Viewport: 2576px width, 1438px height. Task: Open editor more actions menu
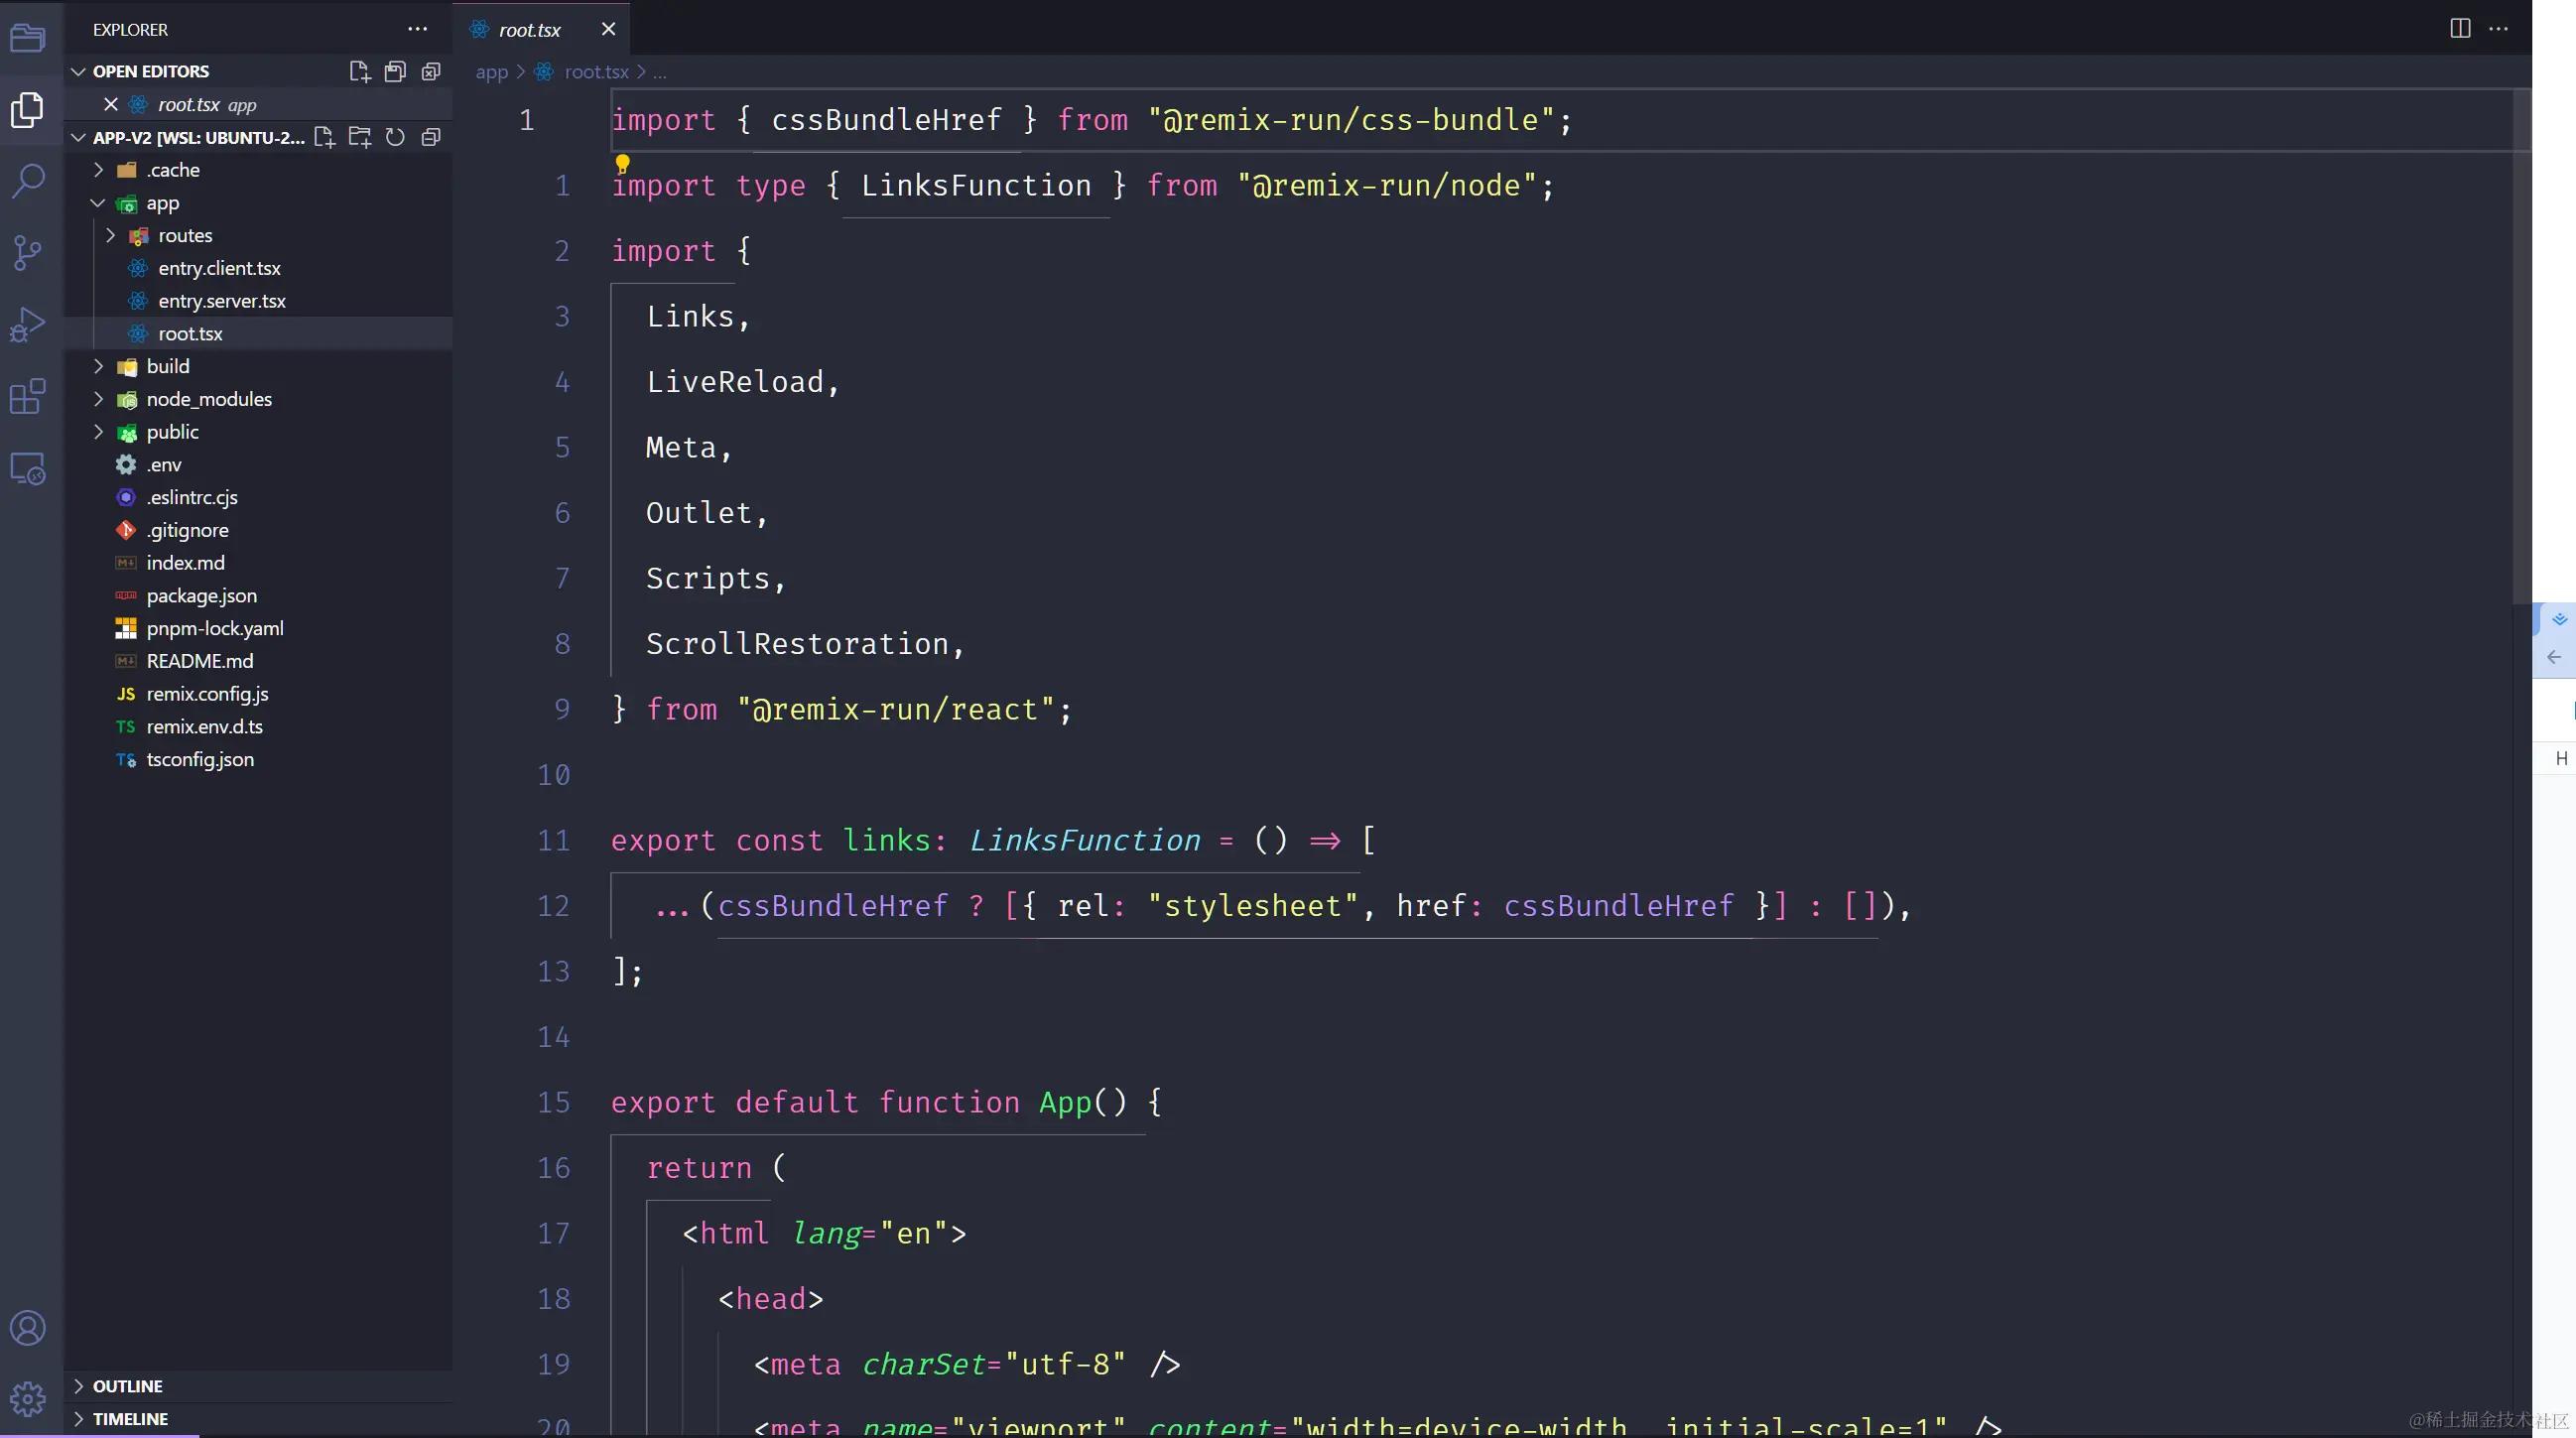pos(2498,29)
